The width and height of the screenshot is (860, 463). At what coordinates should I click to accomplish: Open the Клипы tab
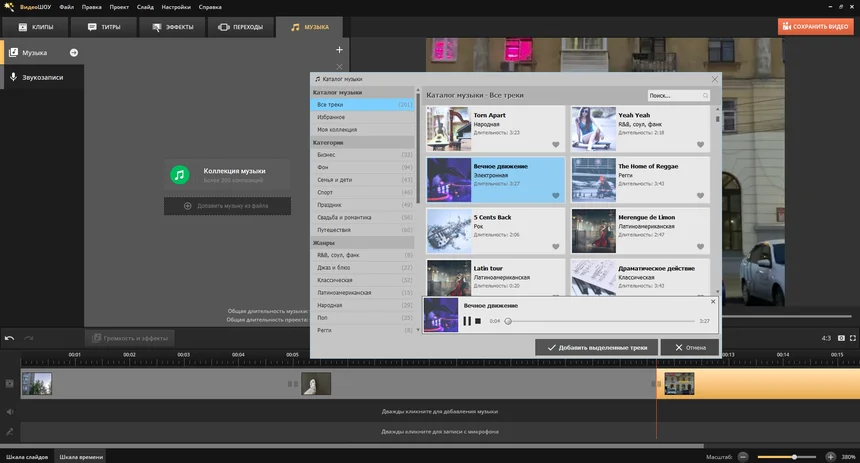pos(36,27)
